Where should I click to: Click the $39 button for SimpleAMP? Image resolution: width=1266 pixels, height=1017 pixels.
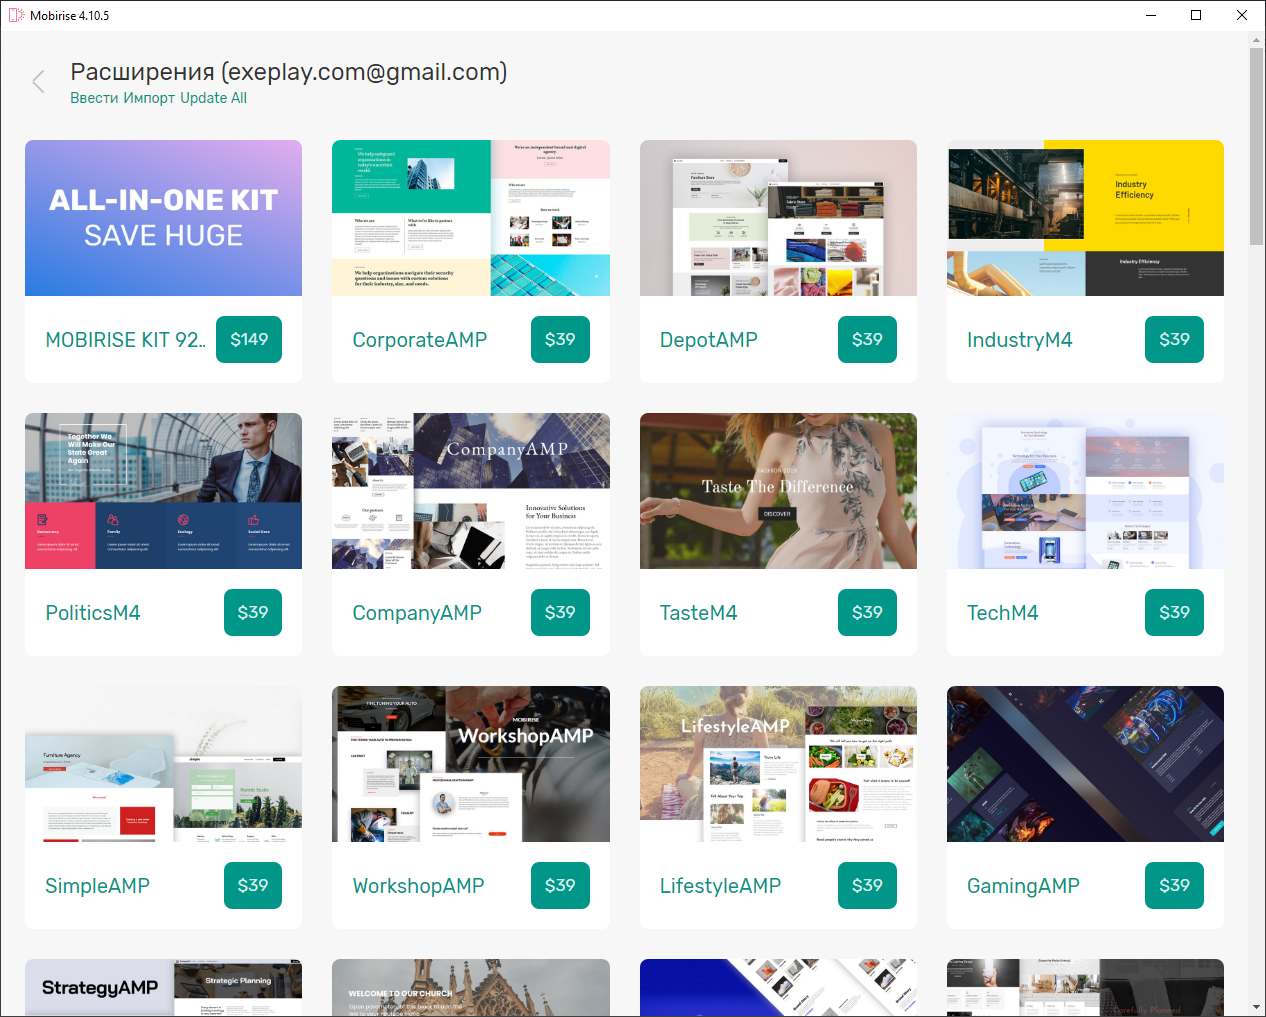(253, 885)
